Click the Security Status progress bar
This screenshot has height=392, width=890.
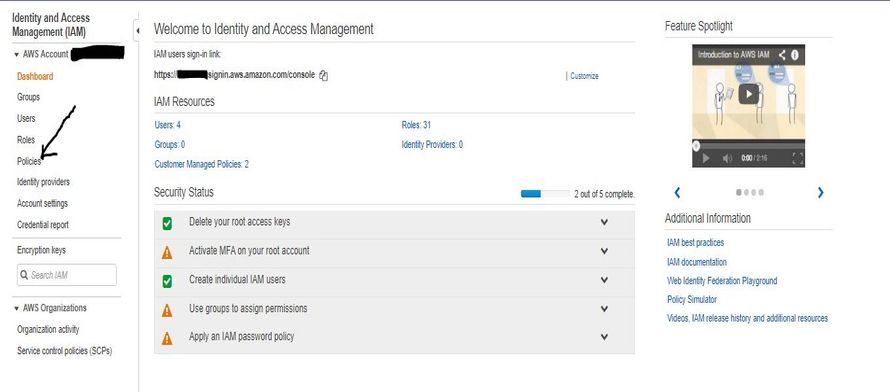tap(545, 194)
